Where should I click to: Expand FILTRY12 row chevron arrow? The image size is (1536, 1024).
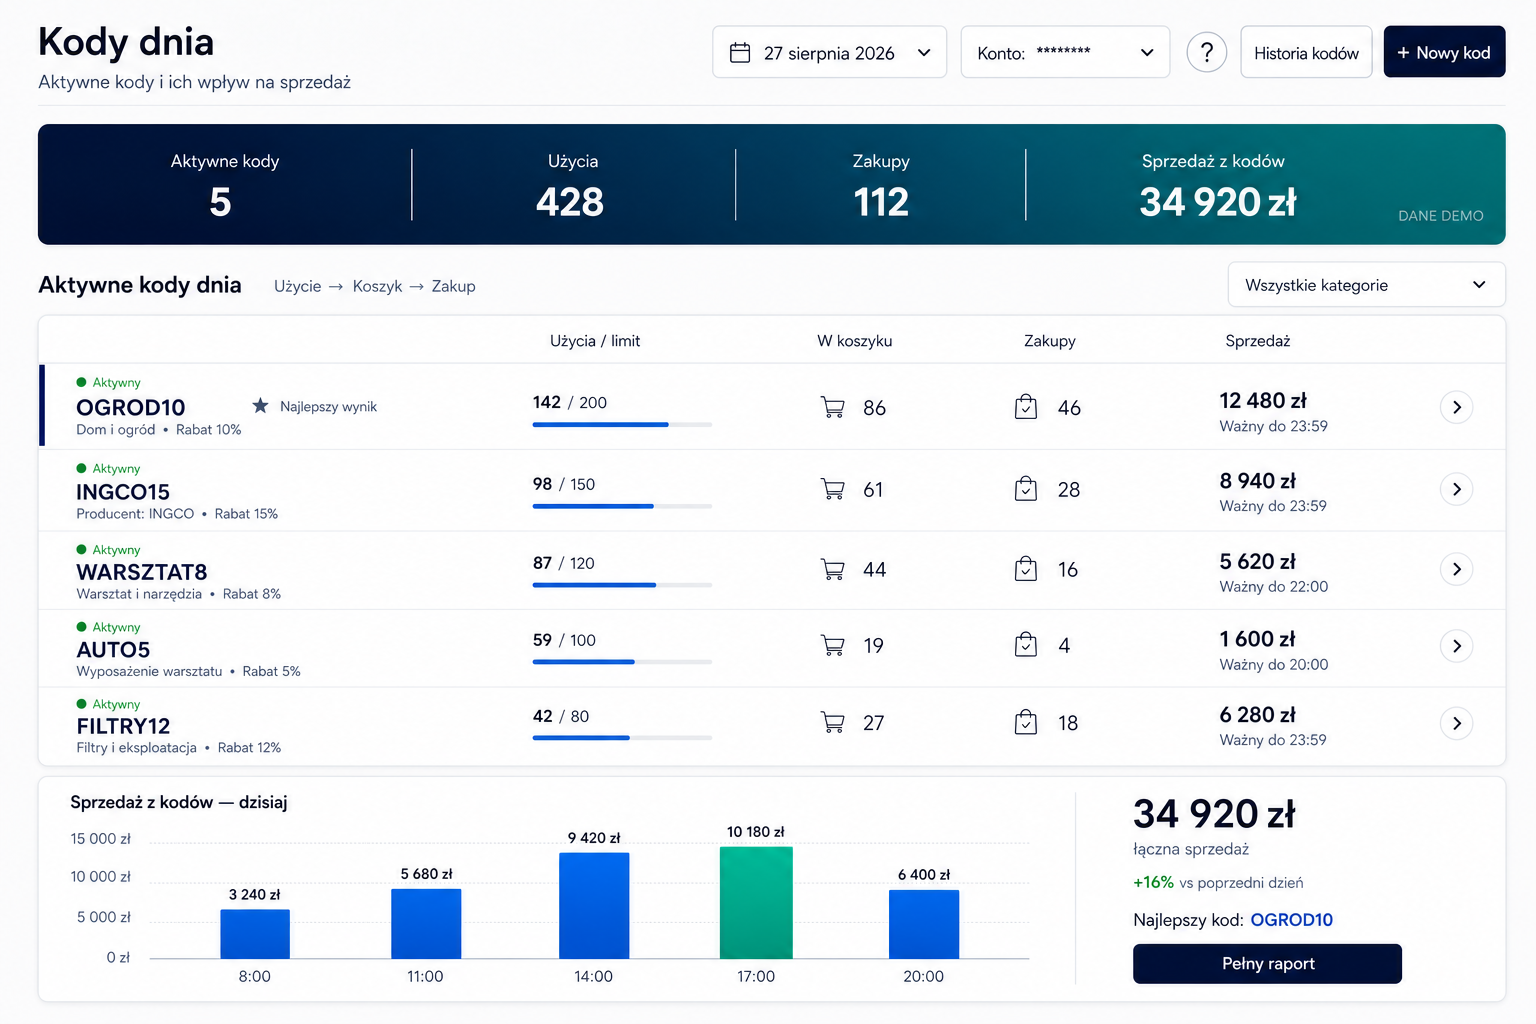pyautogui.click(x=1456, y=723)
